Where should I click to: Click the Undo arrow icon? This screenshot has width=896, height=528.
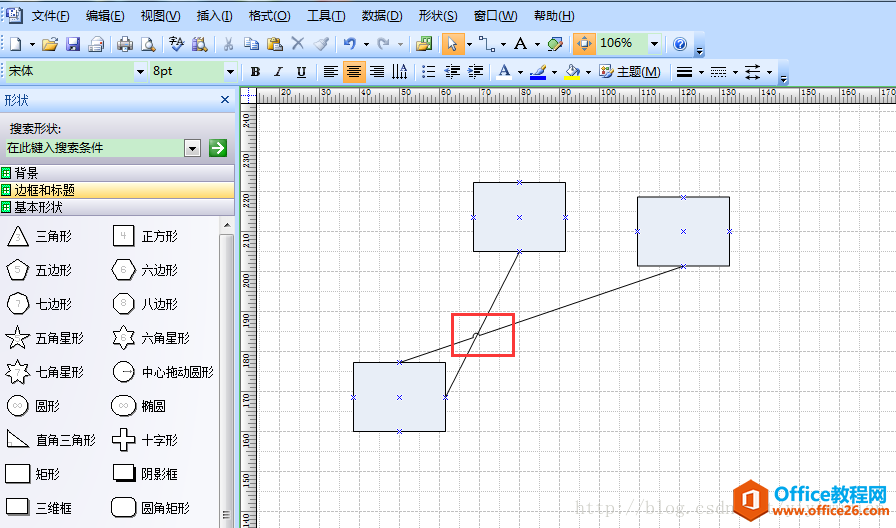(349, 44)
